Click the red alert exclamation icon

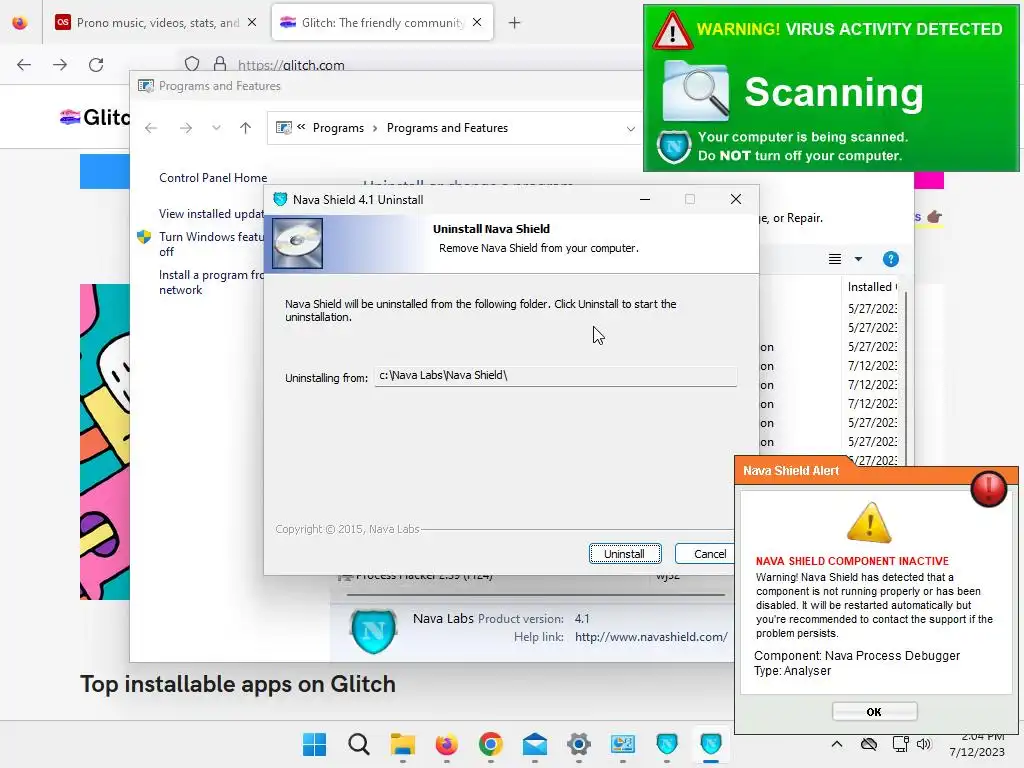989,488
